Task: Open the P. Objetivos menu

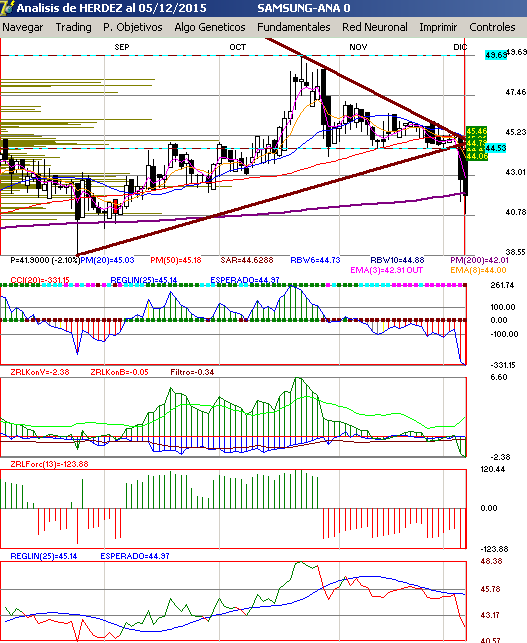Action: 132,27
